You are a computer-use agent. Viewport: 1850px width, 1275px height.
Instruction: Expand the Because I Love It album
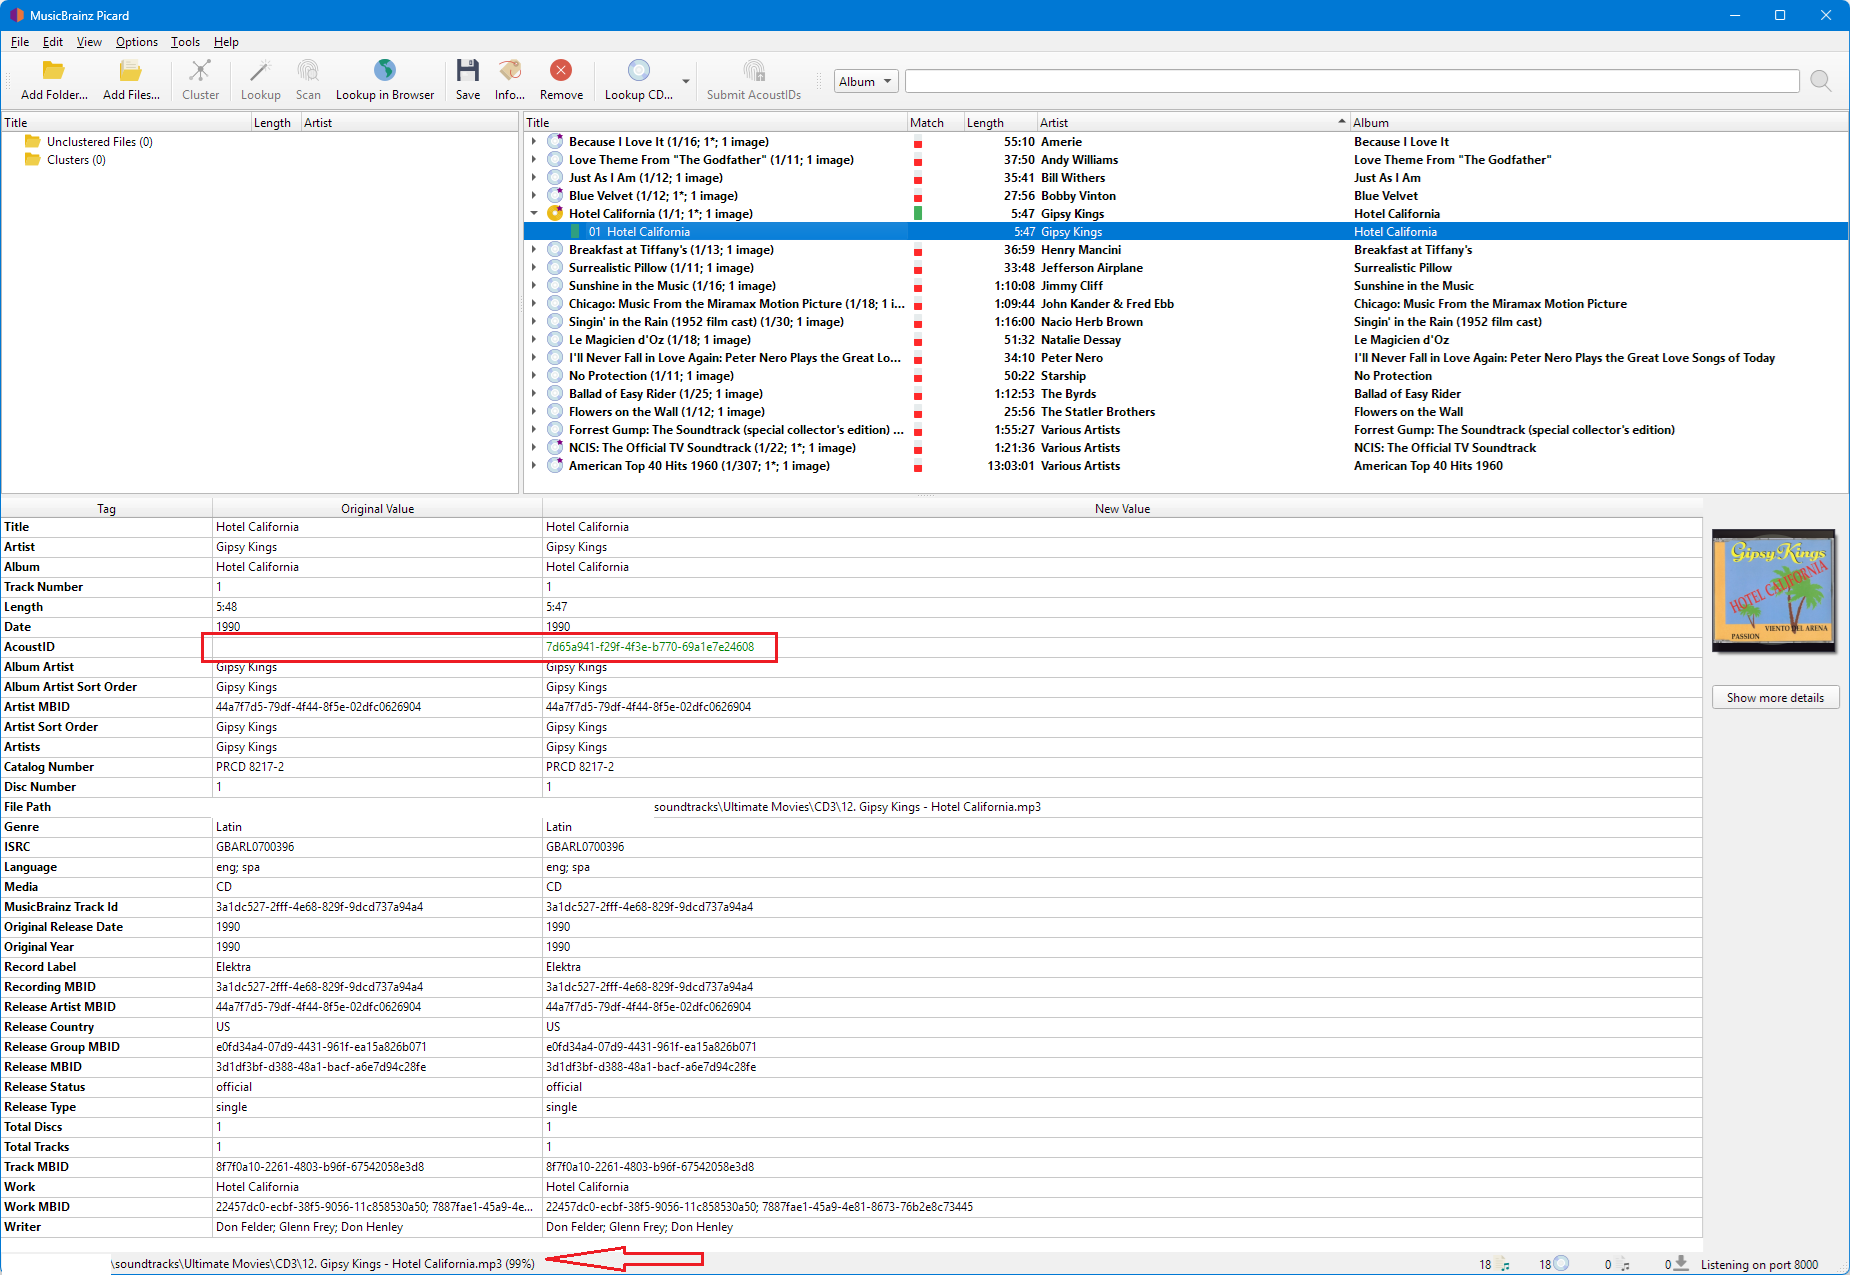coord(534,142)
